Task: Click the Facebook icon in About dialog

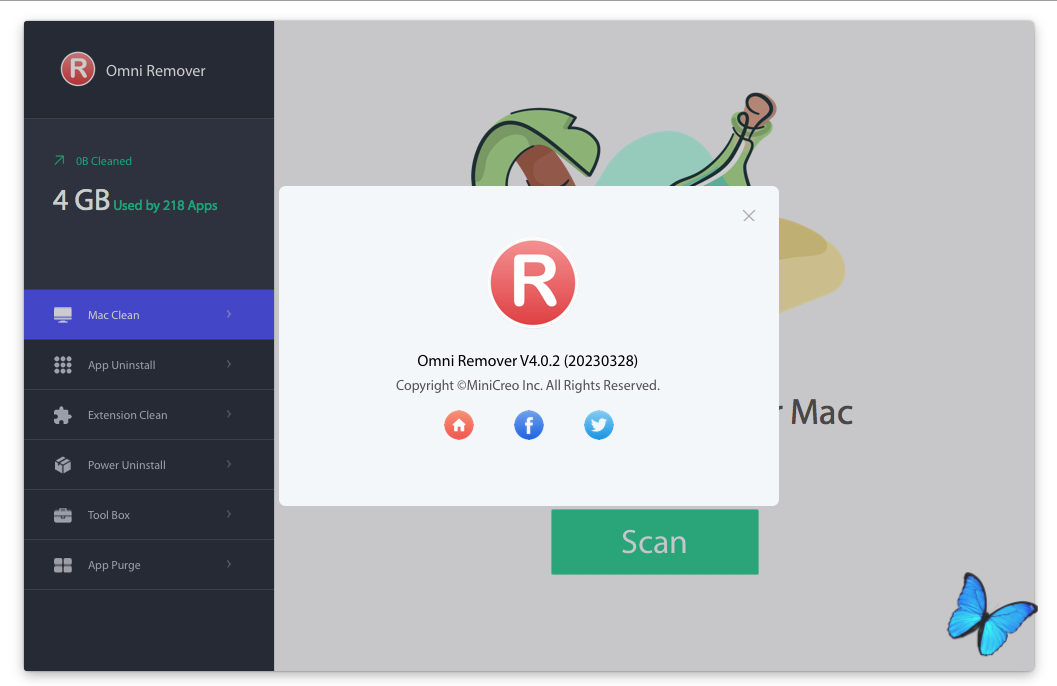Action: pos(529,425)
